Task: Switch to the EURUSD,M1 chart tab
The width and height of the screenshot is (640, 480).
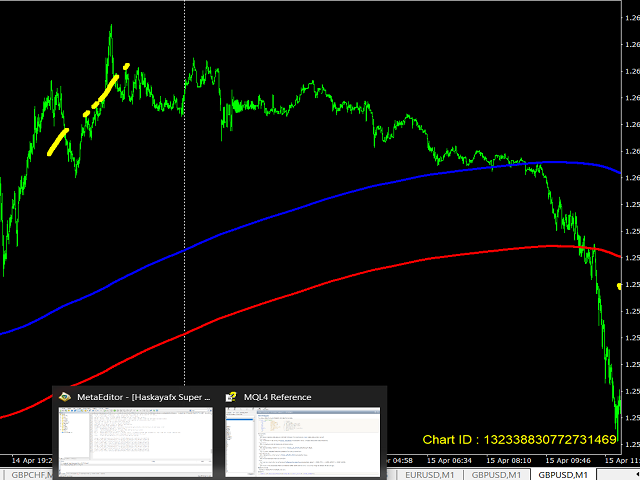Action: point(429,475)
